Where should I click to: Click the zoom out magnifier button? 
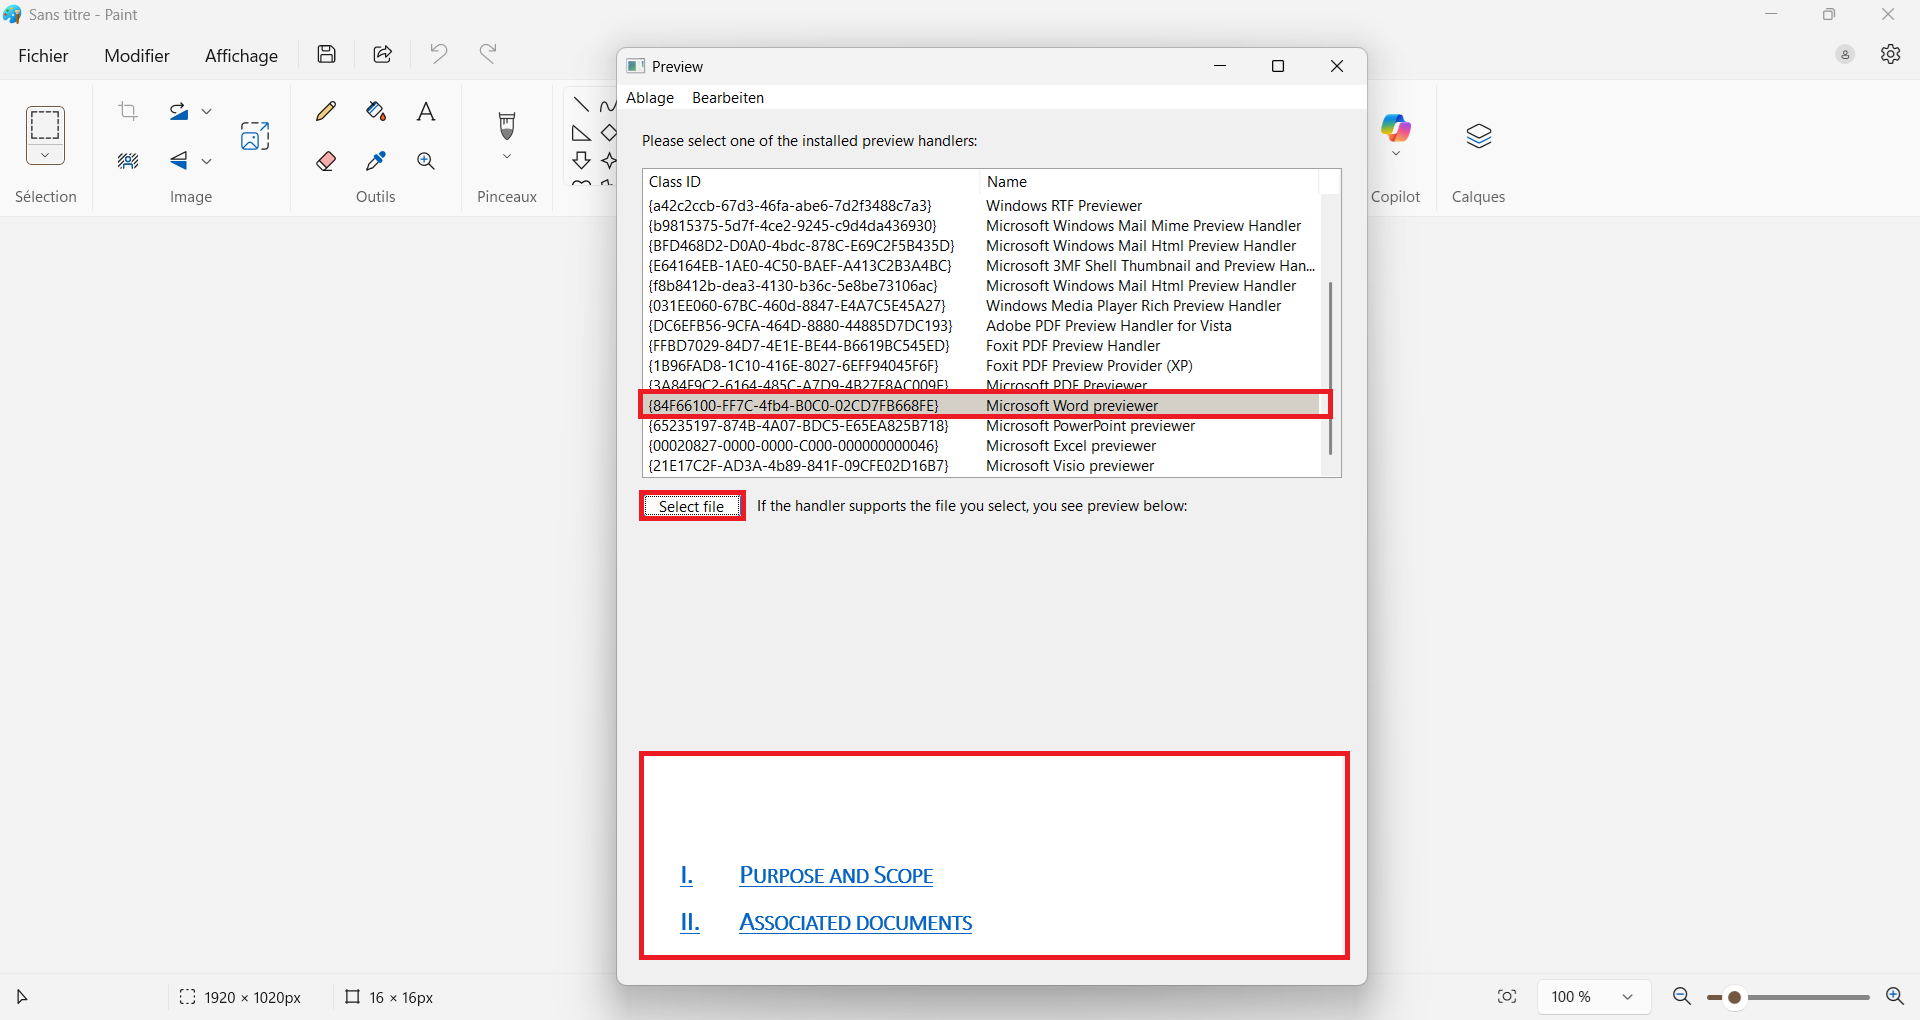tap(1682, 997)
